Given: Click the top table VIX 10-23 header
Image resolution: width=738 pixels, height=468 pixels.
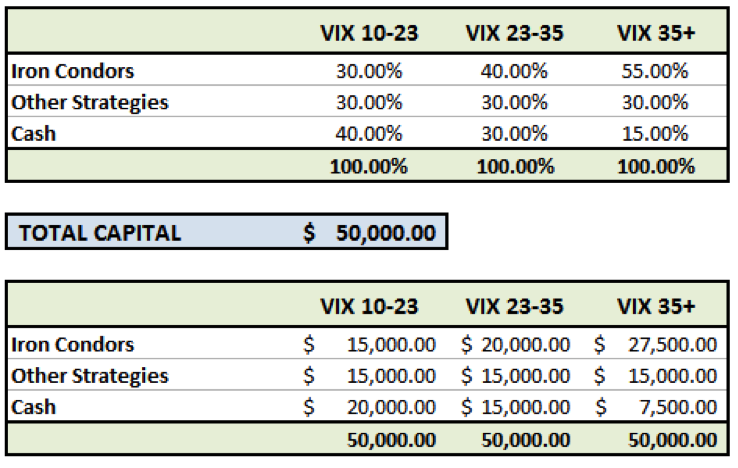Looking at the screenshot, I should click(369, 33).
